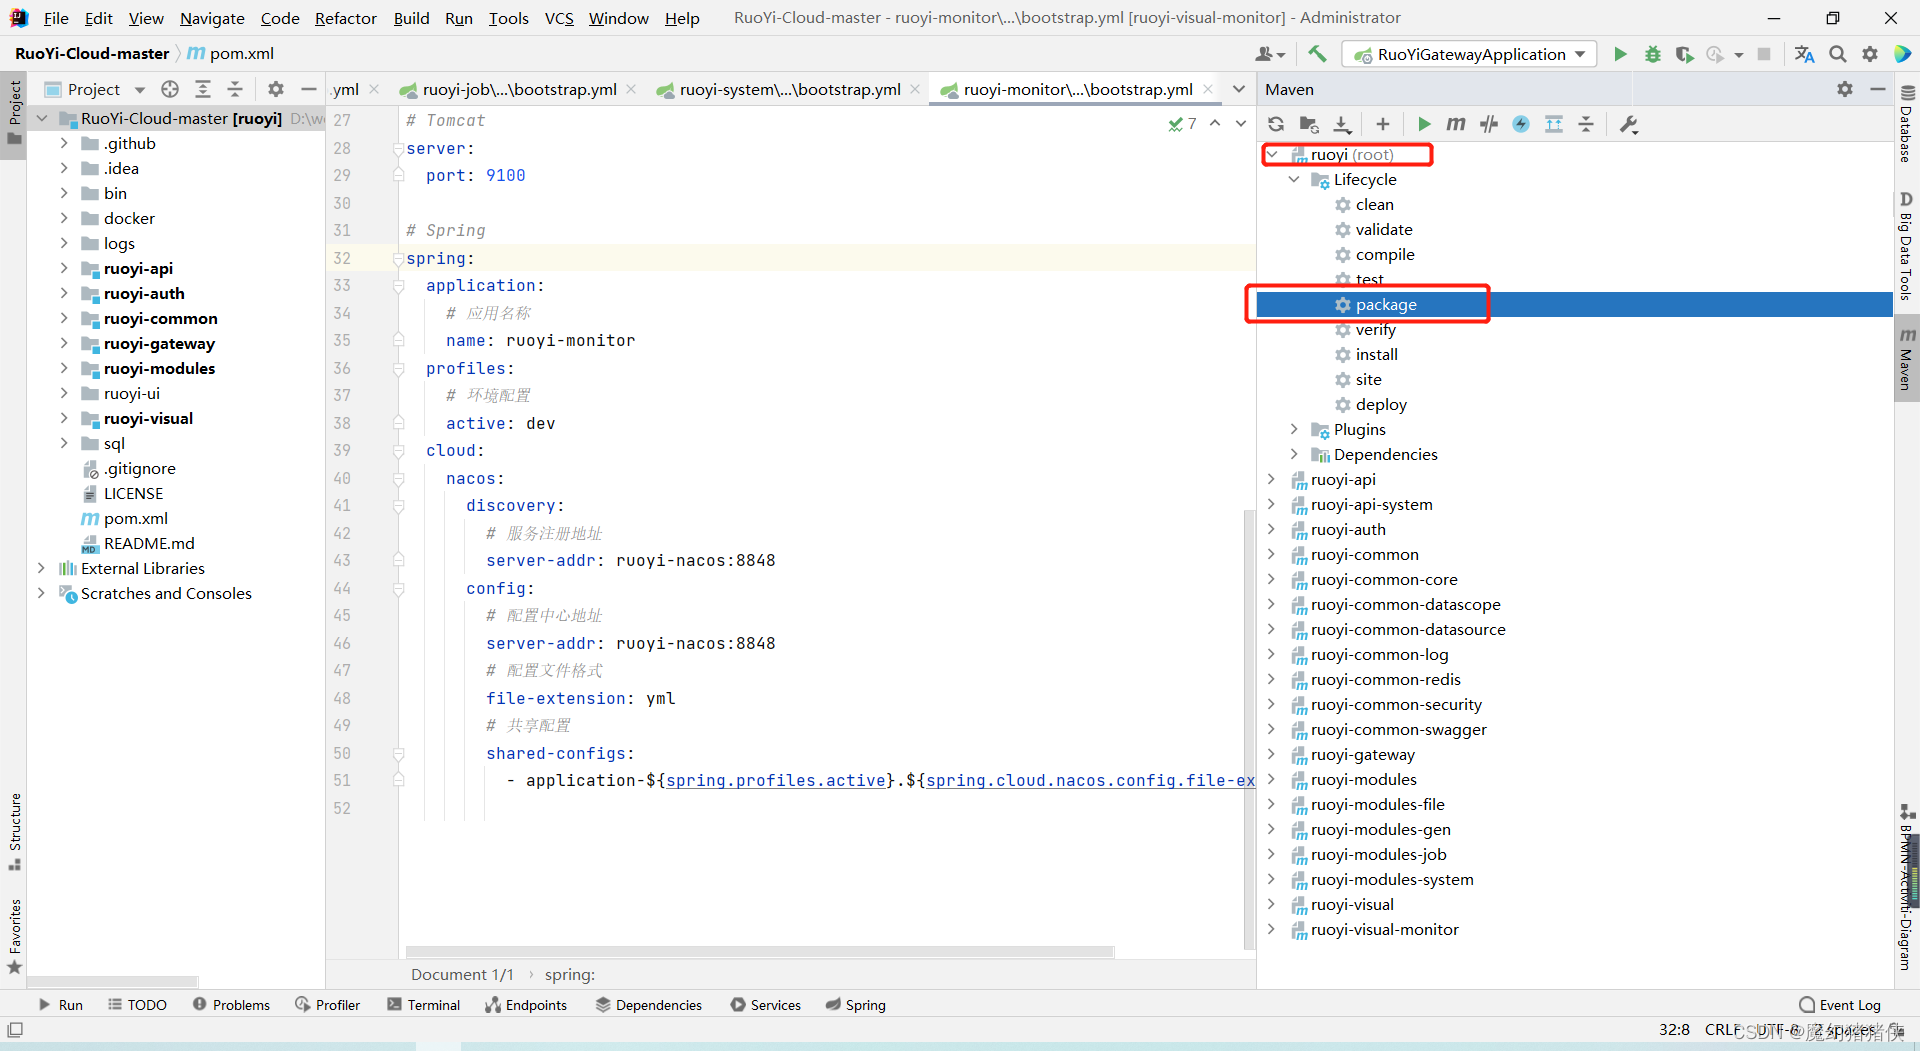Click locate file target icon in Project panel
The height and width of the screenshot is (1051, 1920).
[170, 89]
